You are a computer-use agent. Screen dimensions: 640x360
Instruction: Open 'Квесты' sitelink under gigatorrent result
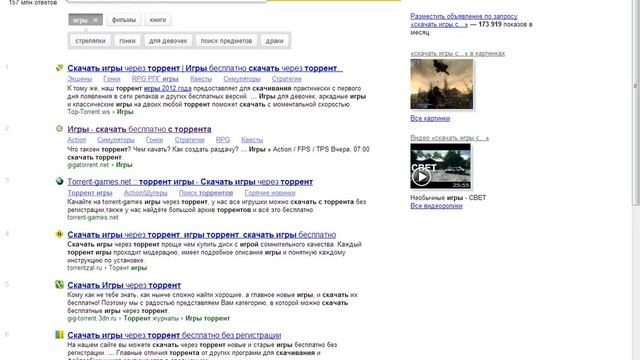click(252, 140)
